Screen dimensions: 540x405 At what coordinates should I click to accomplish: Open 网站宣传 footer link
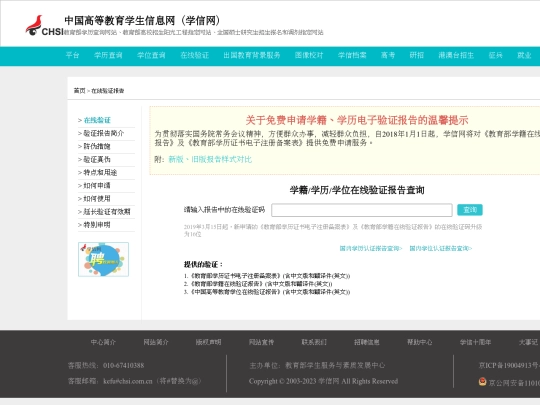tap(261, 342)
